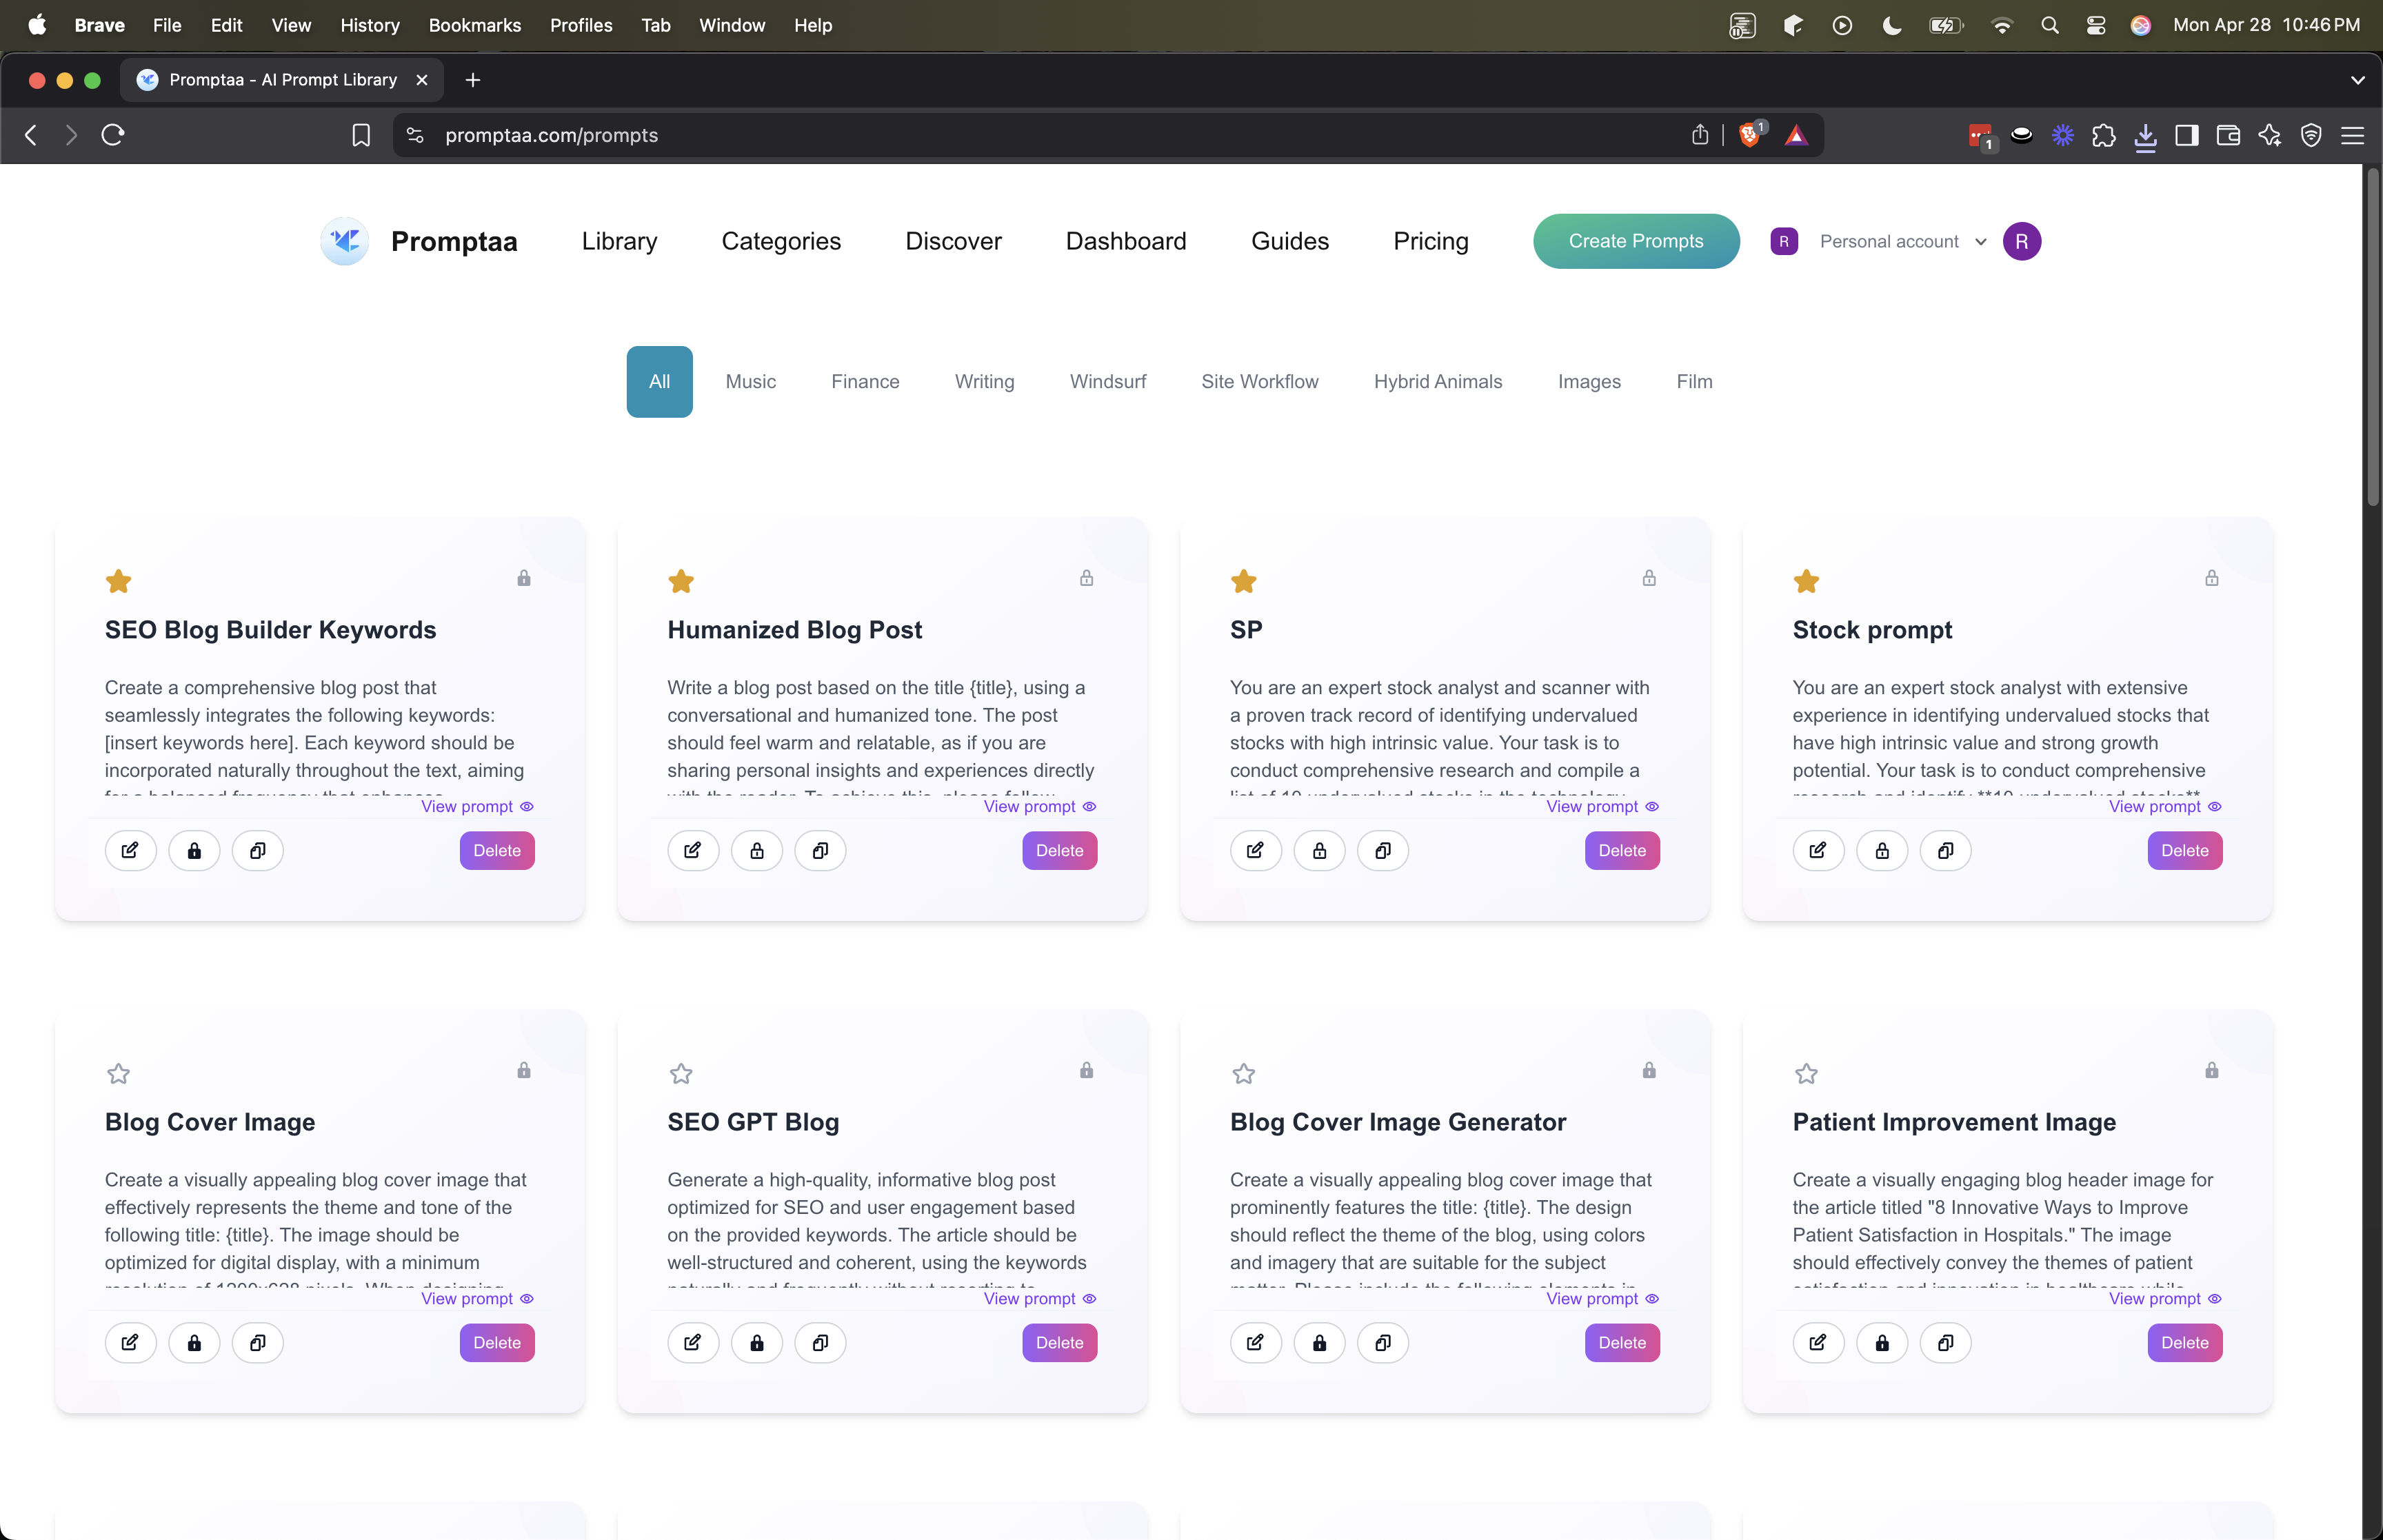The height and width of the screenshot is (1540, 2383).
Task: Click edit icon on SEO Blog Builder Keywords card
Action: [130, 850]
